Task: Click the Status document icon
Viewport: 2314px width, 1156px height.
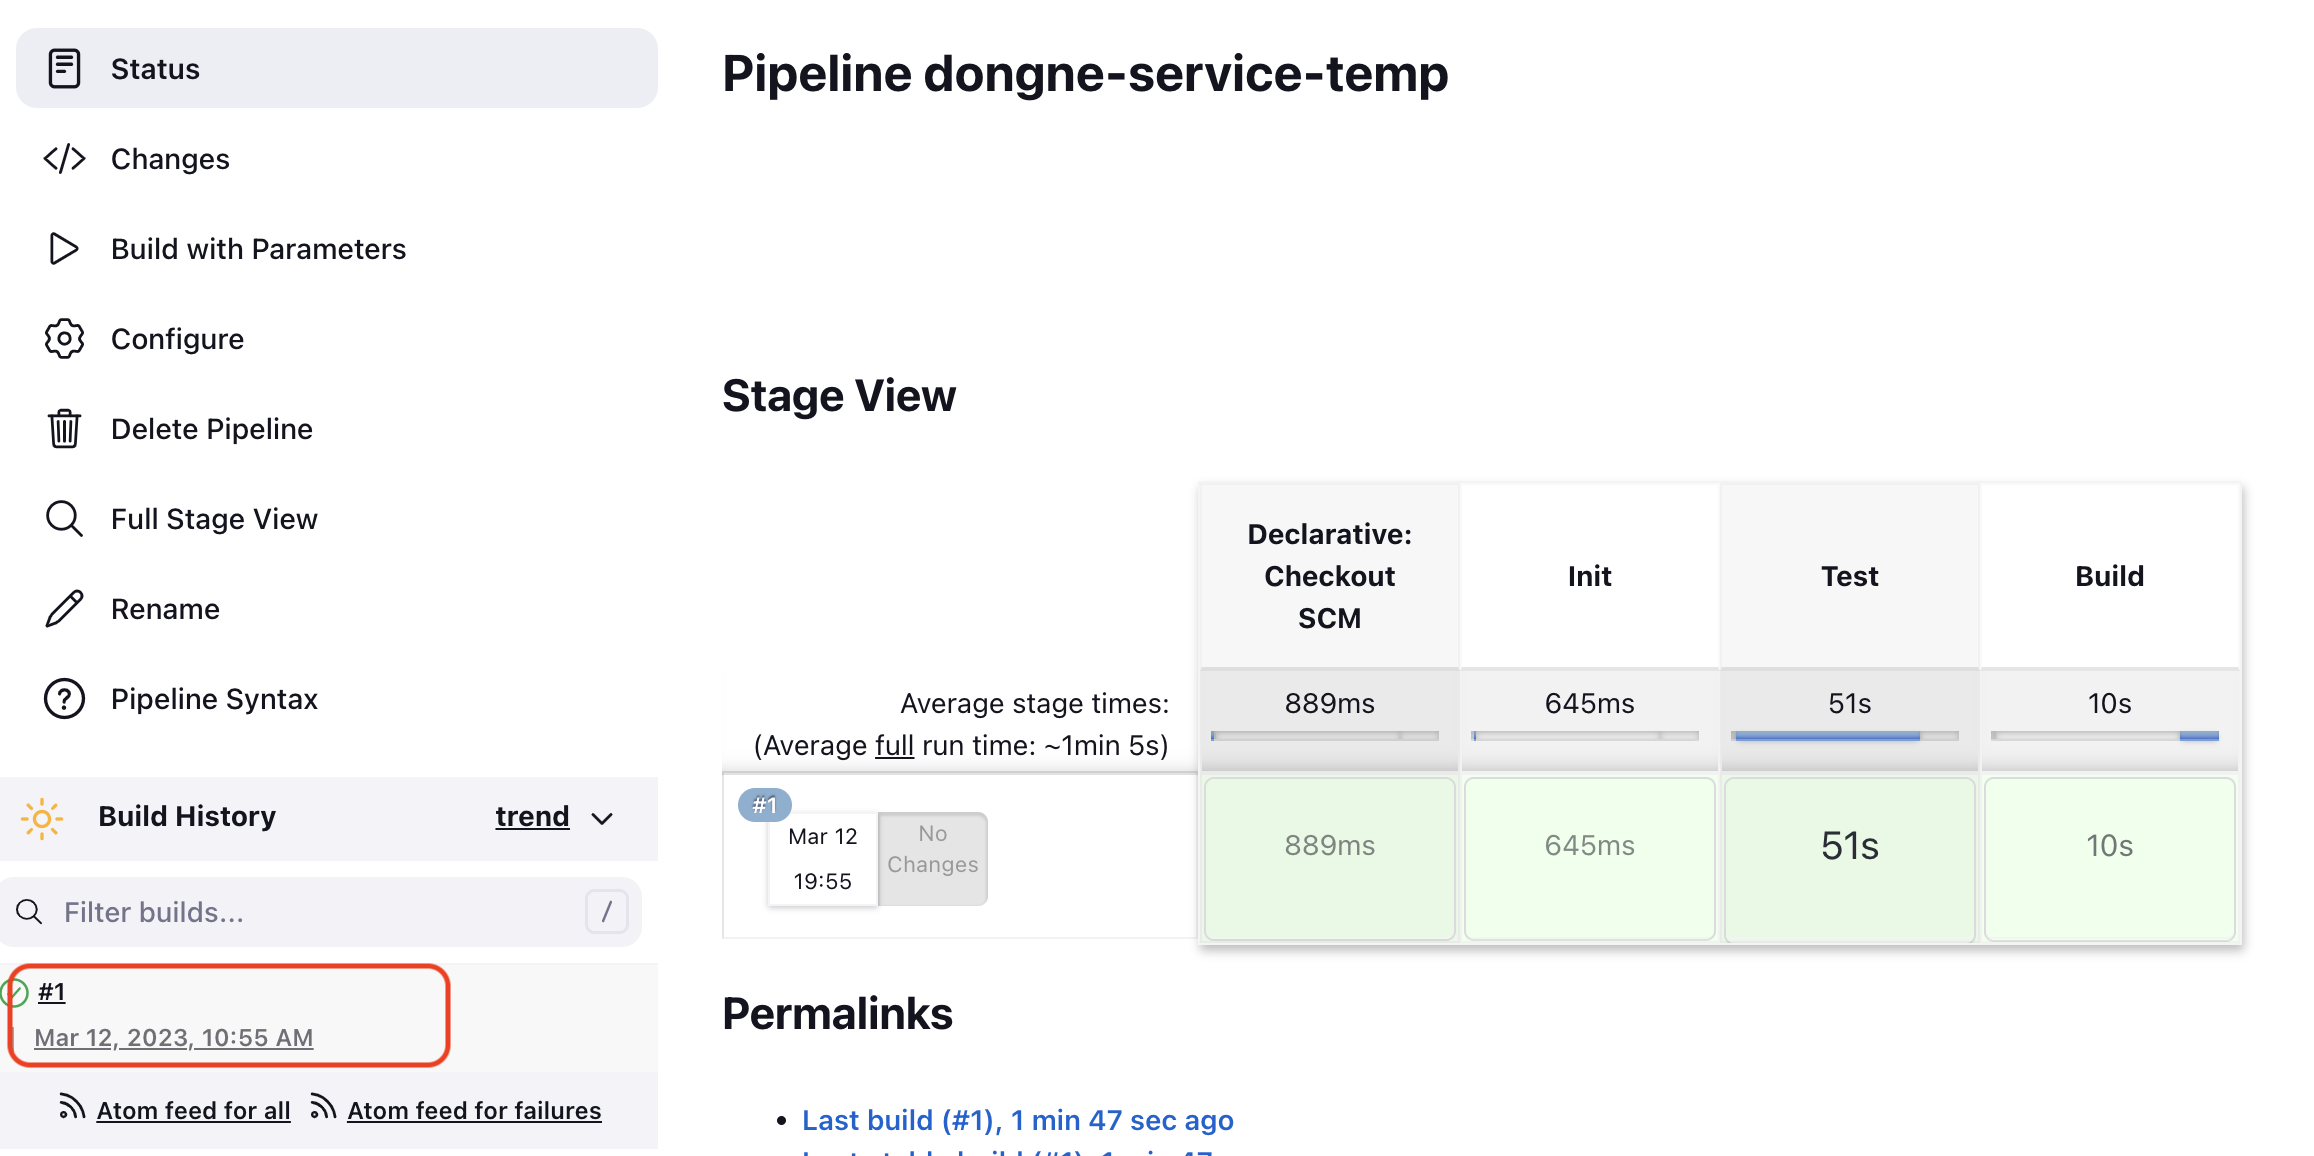Action: tap(64, 69)
